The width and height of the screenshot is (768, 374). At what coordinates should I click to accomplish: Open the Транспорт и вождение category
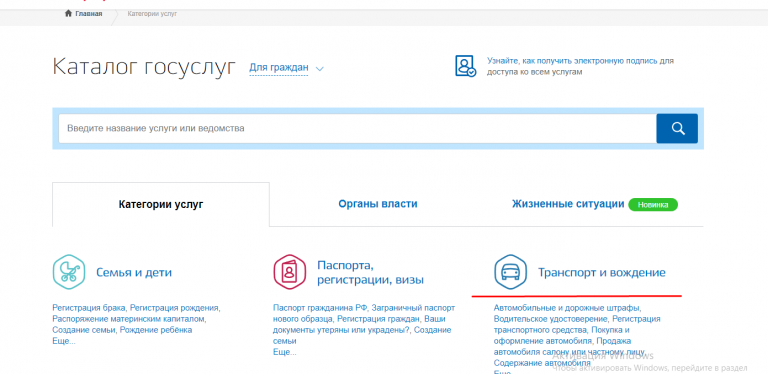(601, 273)
